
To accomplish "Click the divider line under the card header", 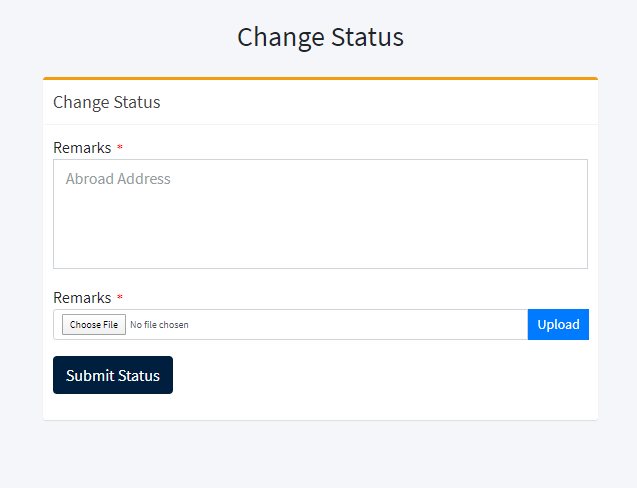I will click(x=321, y=124).
